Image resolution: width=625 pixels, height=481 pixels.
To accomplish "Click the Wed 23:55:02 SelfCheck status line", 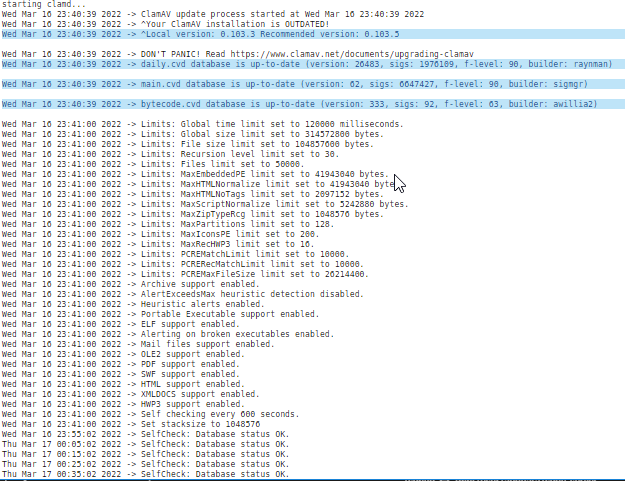I will (x=145, y=434).
